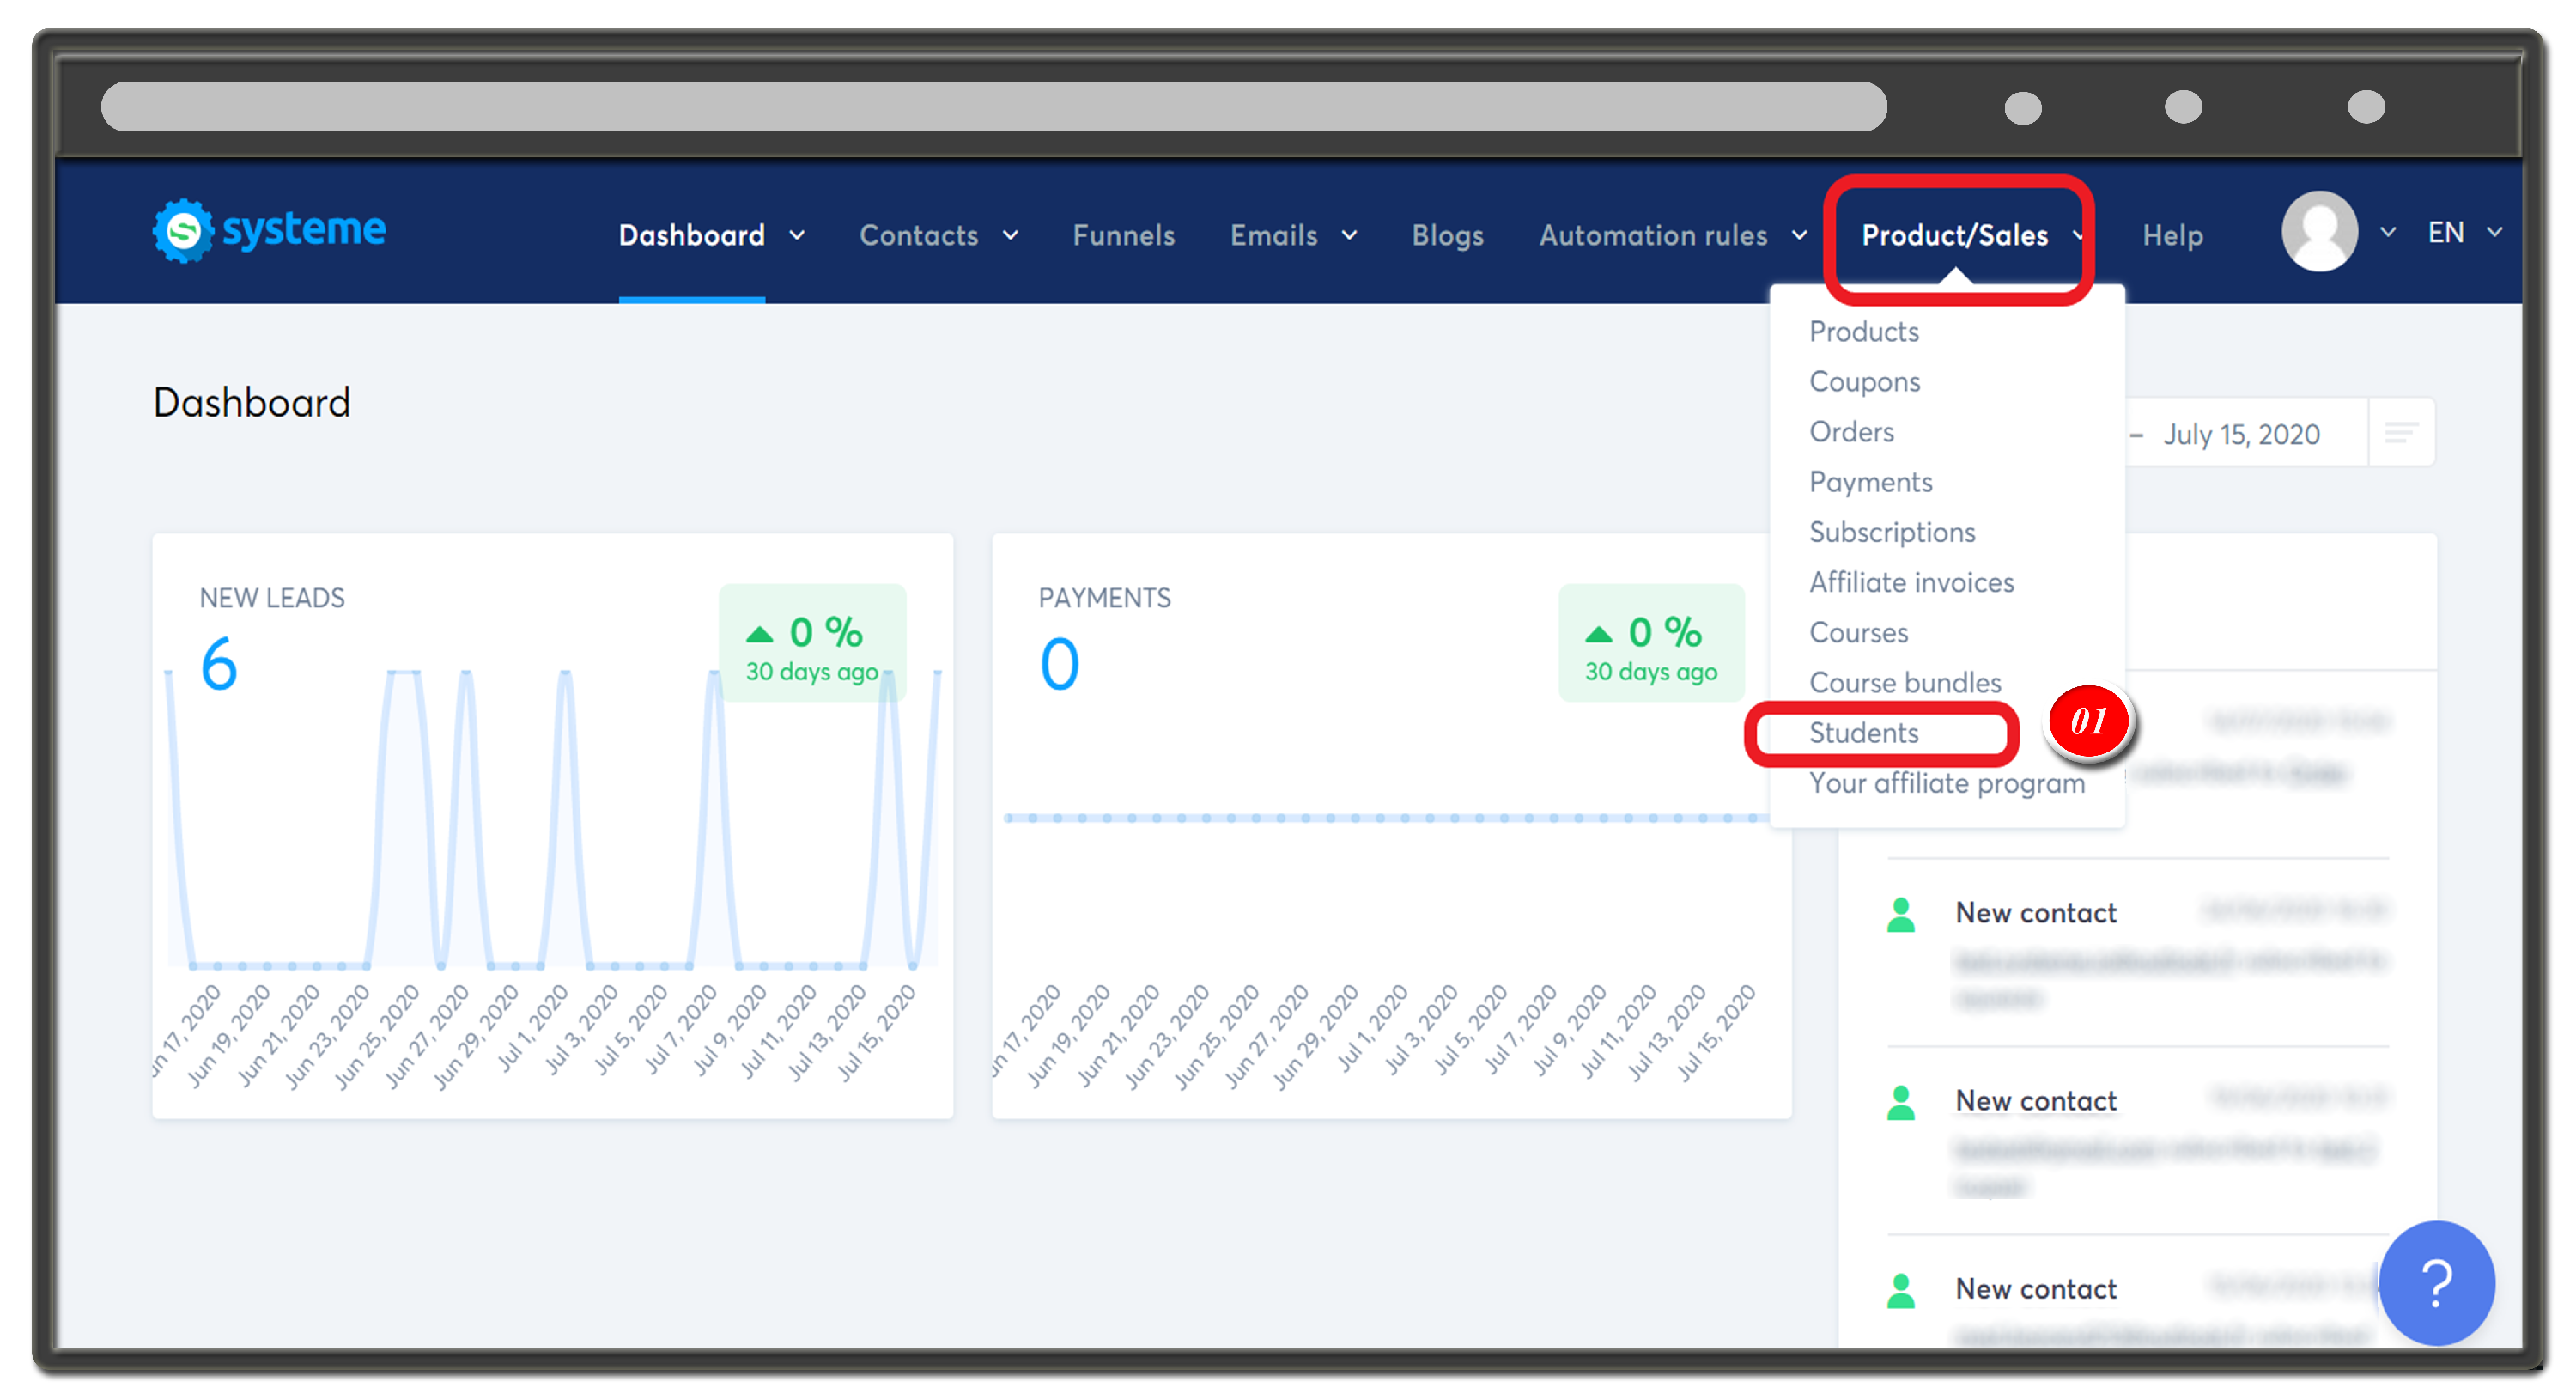Open the floating question mark help button

tap(2437, 1284)
